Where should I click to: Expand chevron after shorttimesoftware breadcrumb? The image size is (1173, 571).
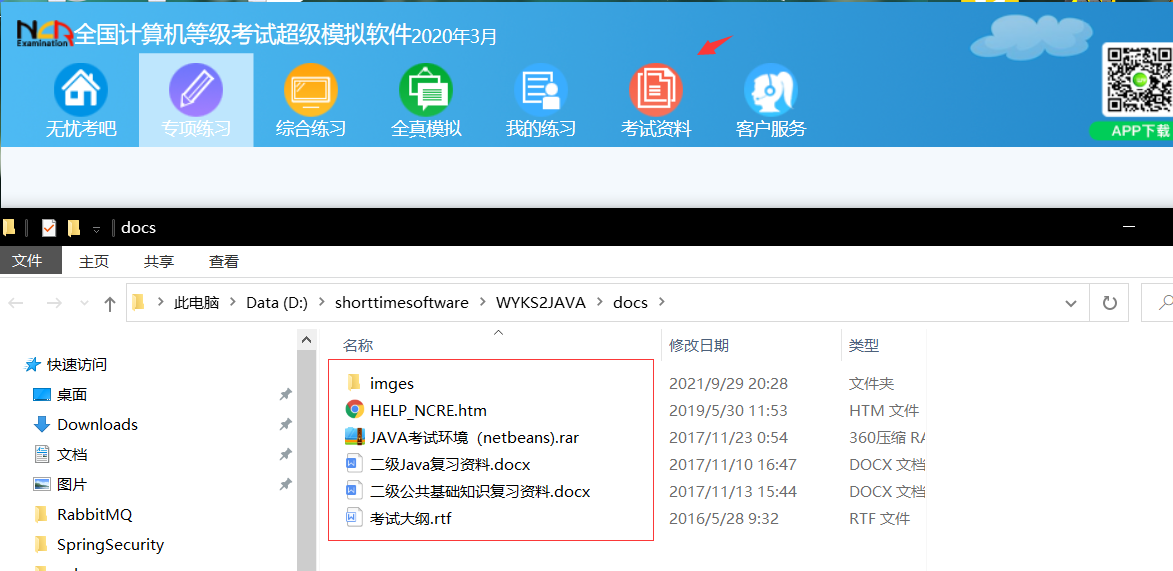pos(483,303)
